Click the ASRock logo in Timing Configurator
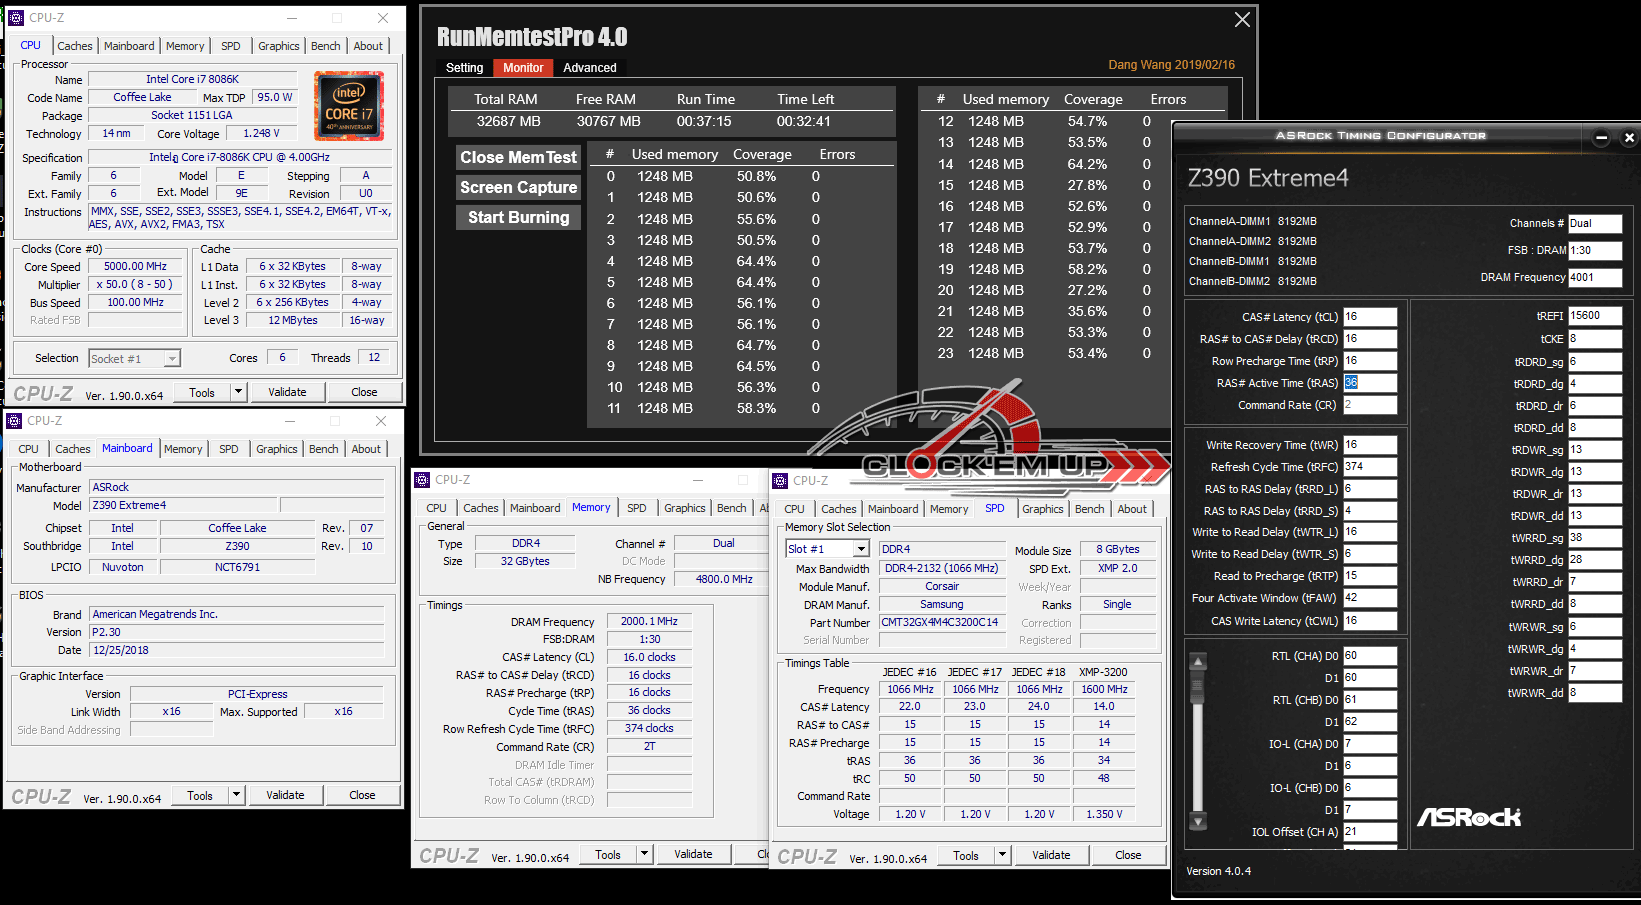1641x905 pixels. pos(1468,817)
